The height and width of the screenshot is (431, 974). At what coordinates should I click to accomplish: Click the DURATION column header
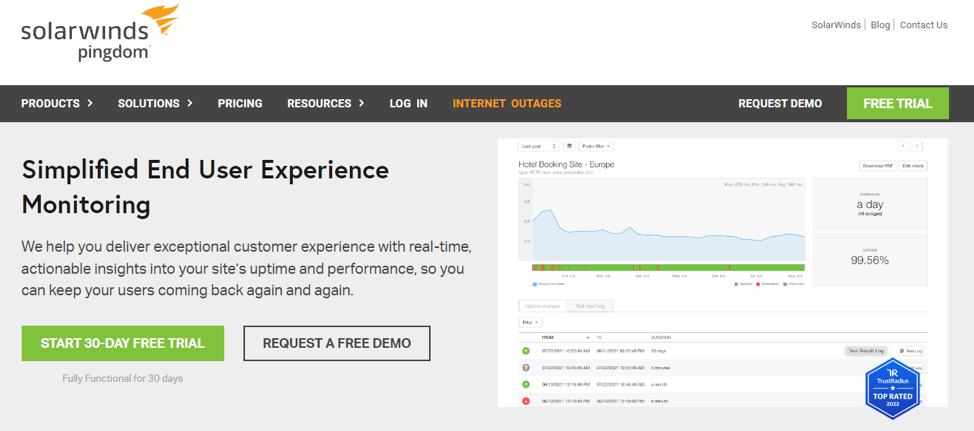tap(660, 337)
